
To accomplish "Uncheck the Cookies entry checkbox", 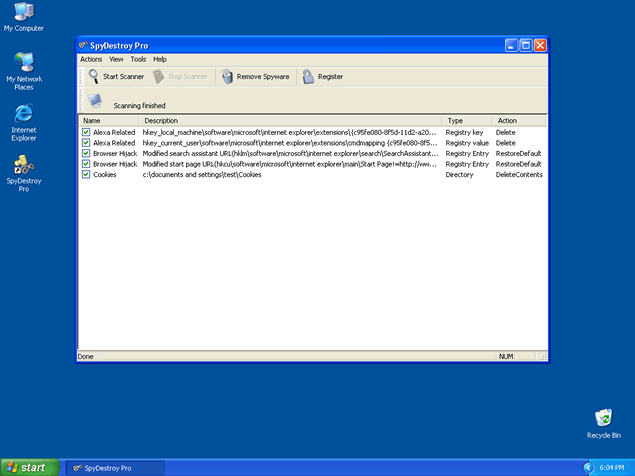I will coord(86,174).
